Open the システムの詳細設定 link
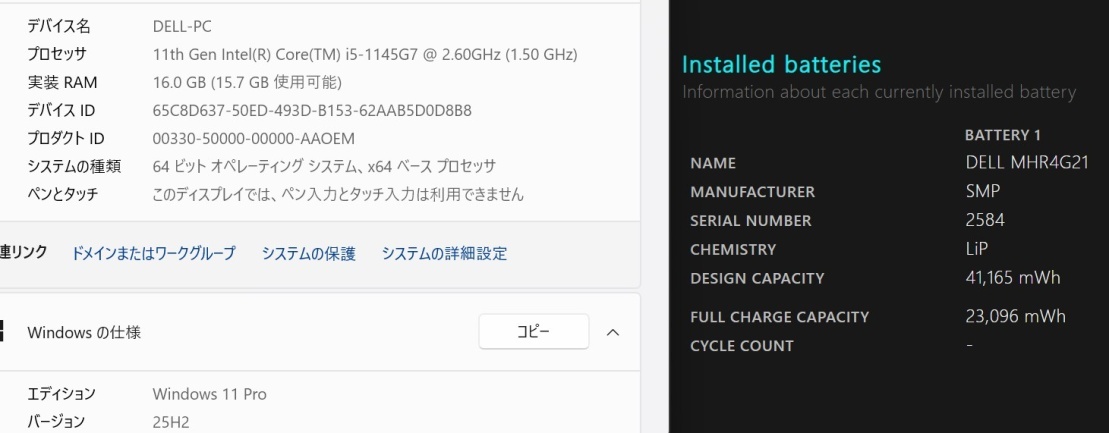The height and width of the screenshot is (433, 1109). tap(444, 253)
